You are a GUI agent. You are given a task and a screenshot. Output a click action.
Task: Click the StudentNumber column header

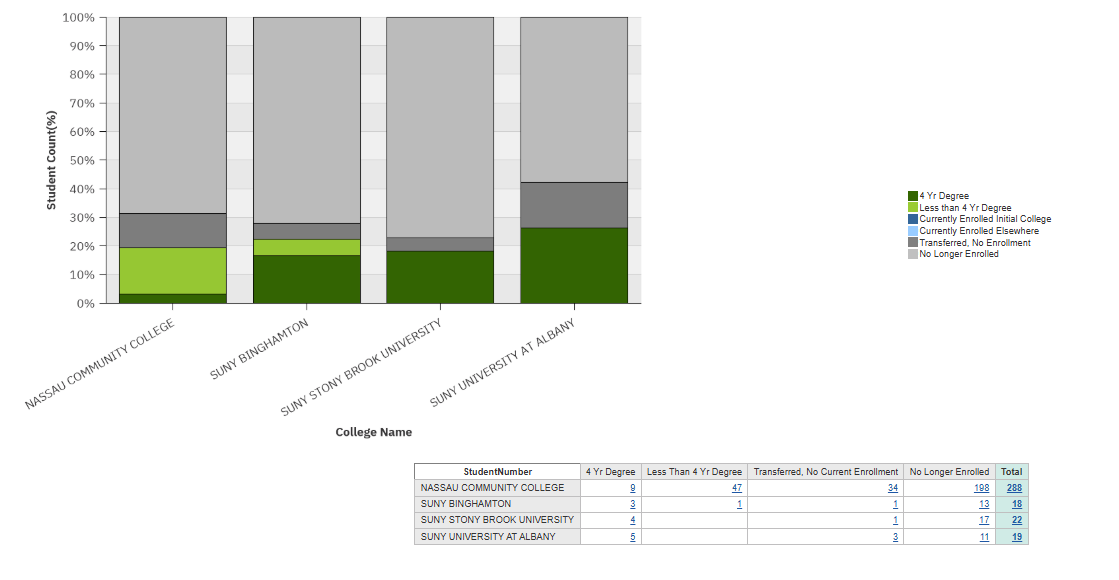[497, 472]
